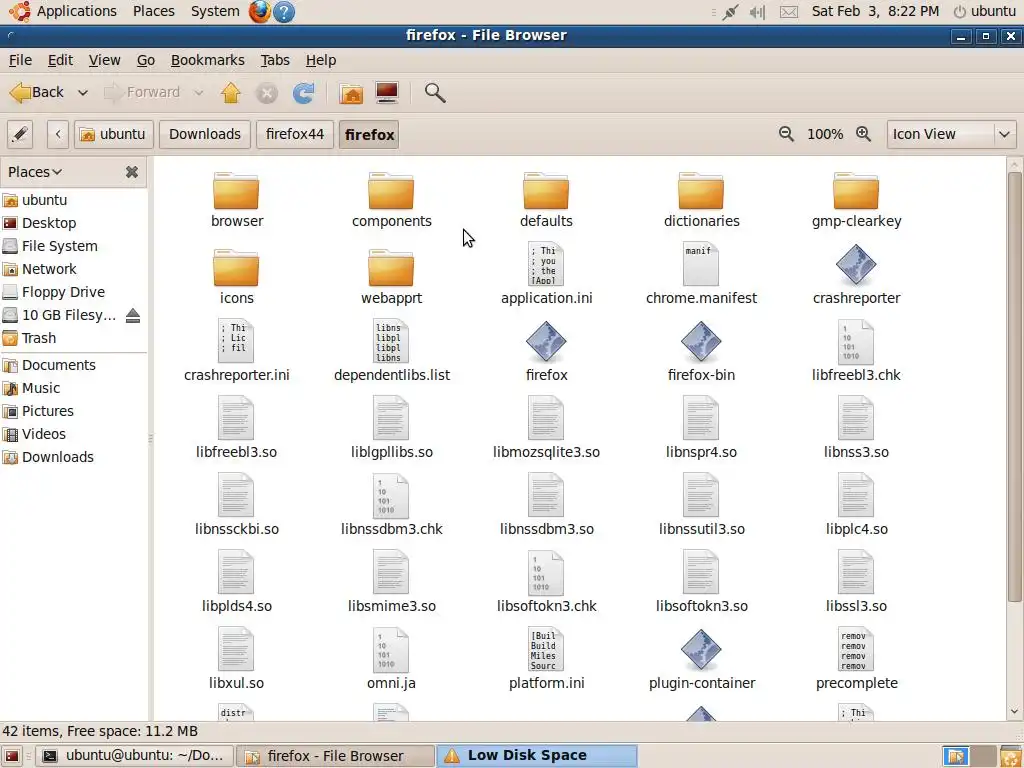Select the defaults folder
Screen dimensions: 1024x768
(x=546, y=191)
